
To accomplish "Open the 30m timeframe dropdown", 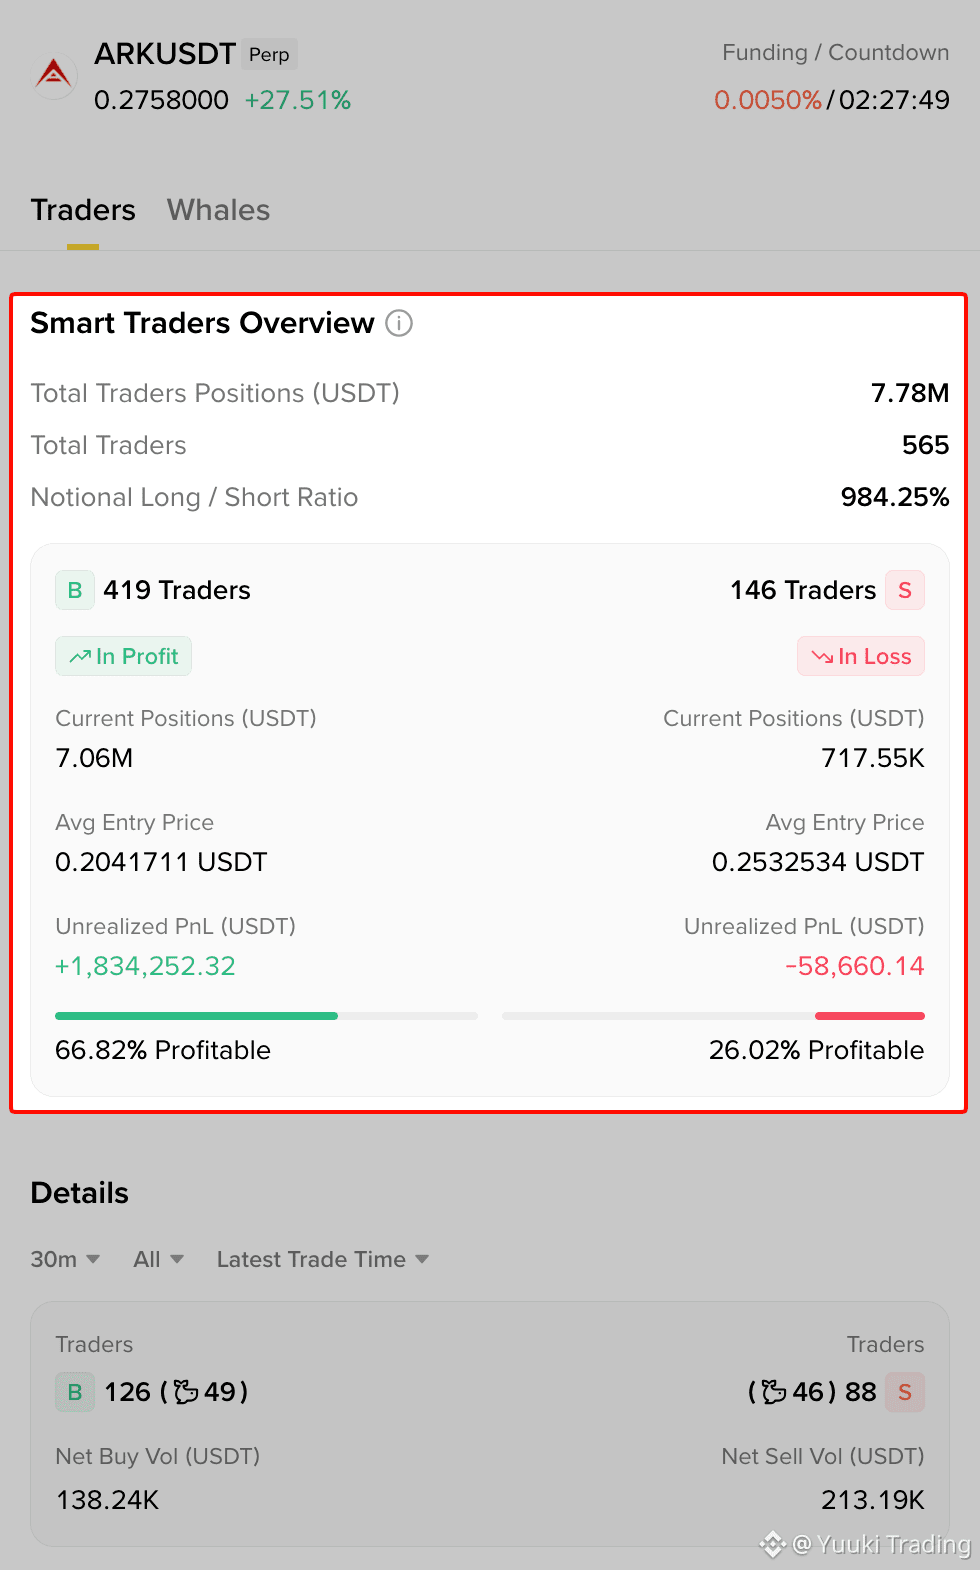I will (x=65, y=1259).
